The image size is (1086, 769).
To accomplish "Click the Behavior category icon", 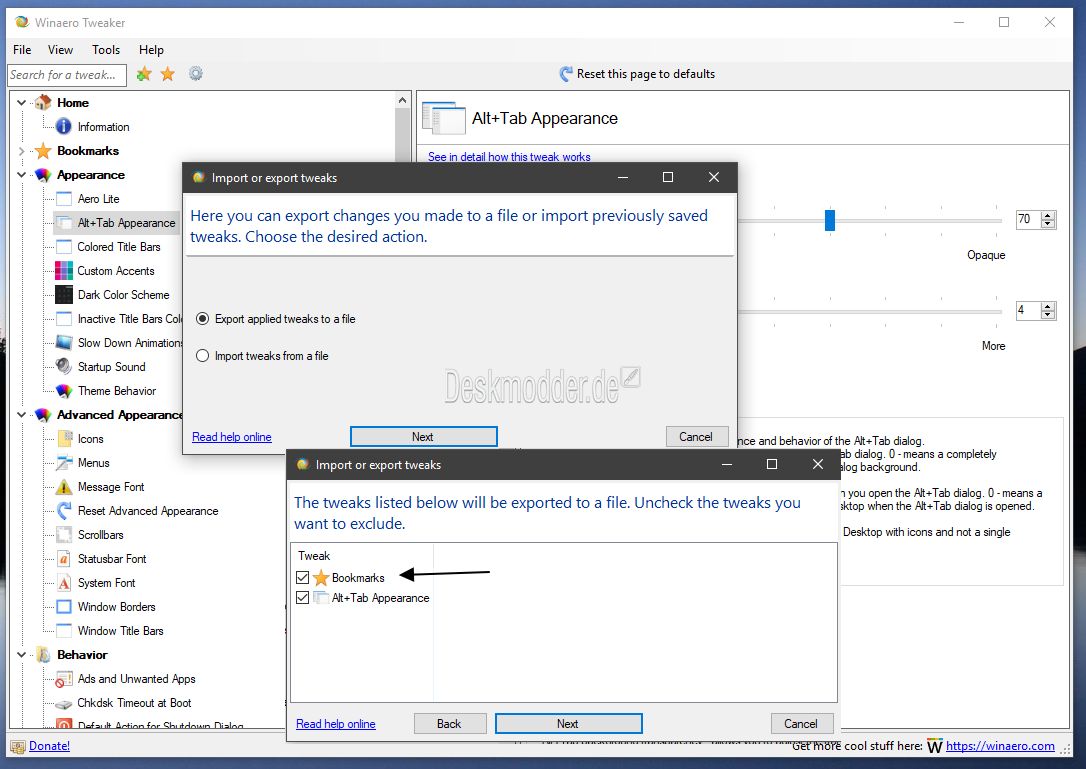I will (43, 655).
